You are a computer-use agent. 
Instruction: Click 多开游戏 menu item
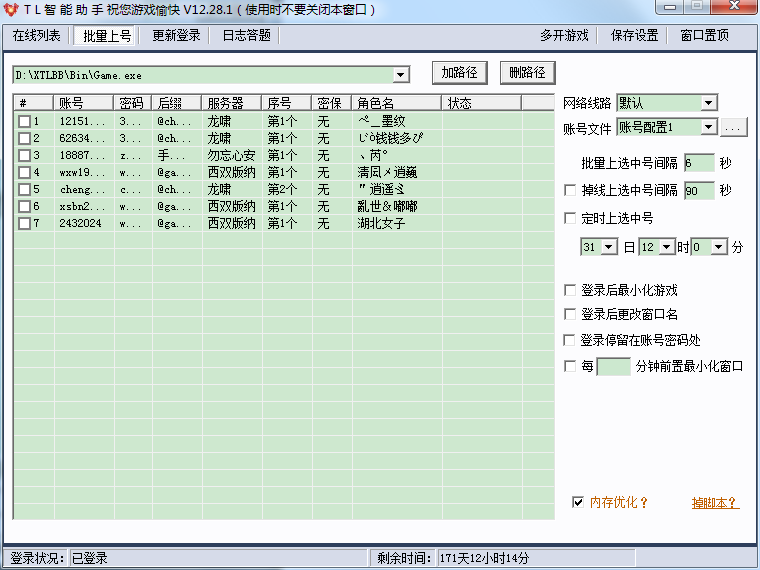[564, 35]
